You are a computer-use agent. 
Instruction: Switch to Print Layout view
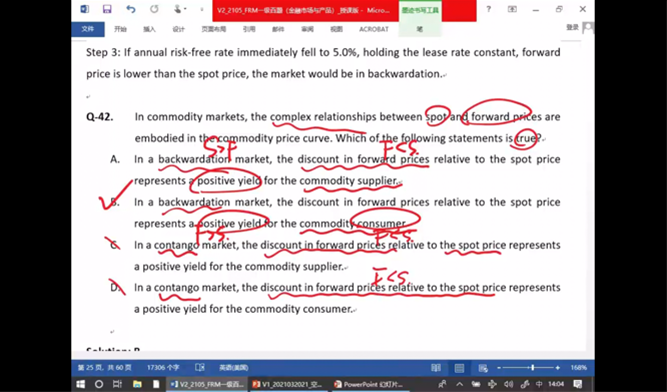tap(459, 368)
